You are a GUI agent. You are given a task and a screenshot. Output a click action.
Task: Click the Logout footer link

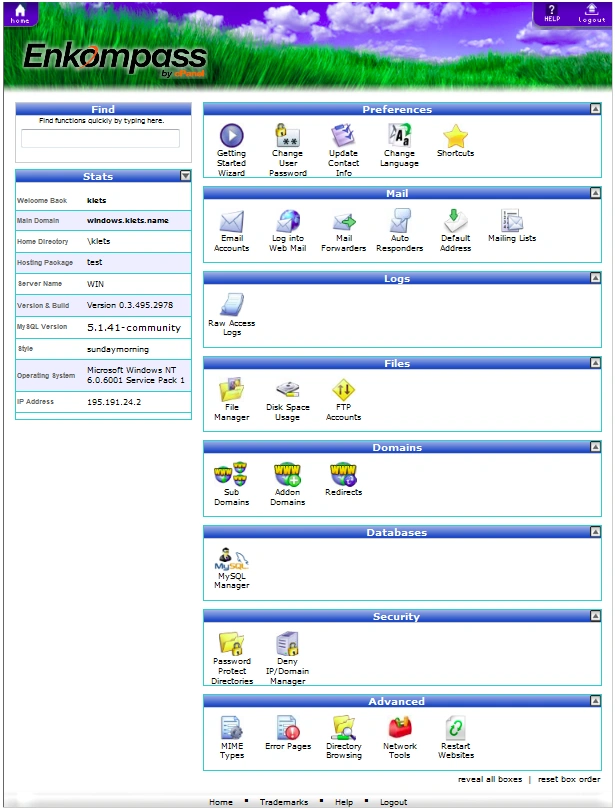(x=393, y=802)
